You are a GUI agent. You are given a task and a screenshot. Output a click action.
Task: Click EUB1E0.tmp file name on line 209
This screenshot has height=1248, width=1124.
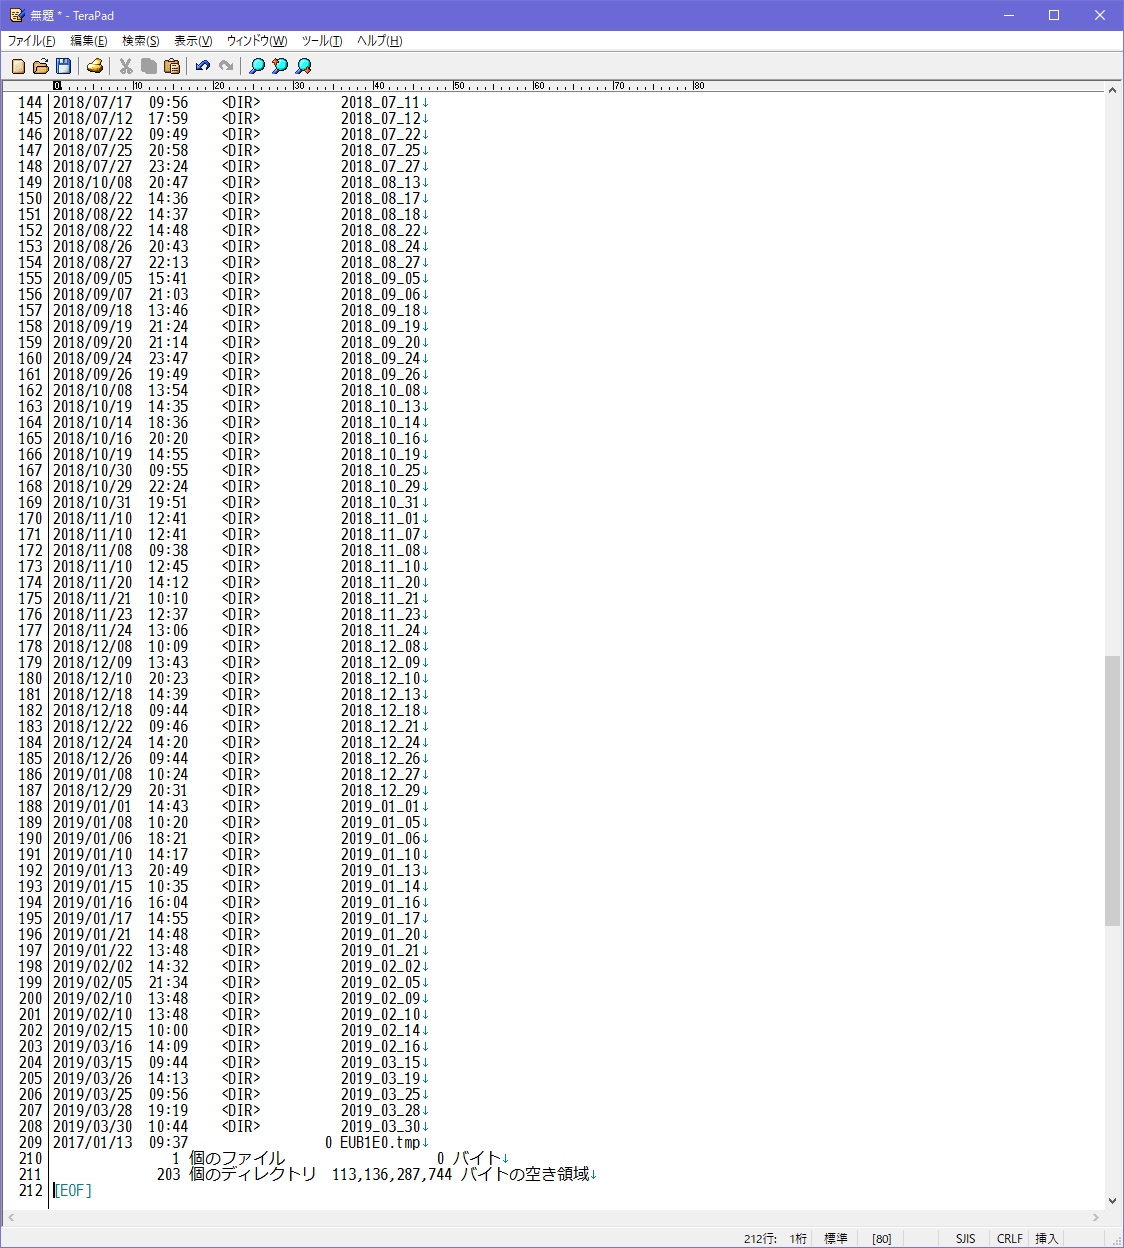380,1142
